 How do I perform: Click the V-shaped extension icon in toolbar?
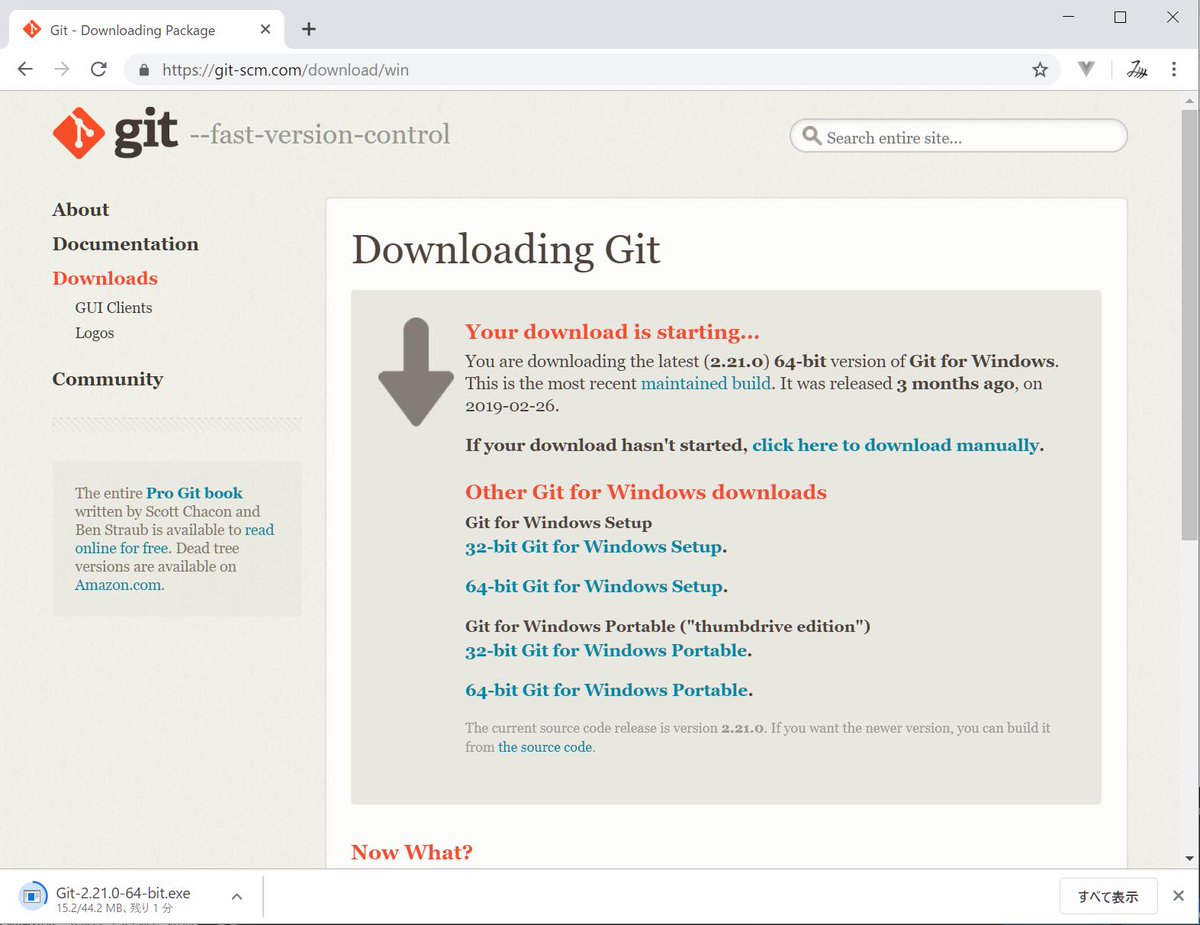(1087, 69)
